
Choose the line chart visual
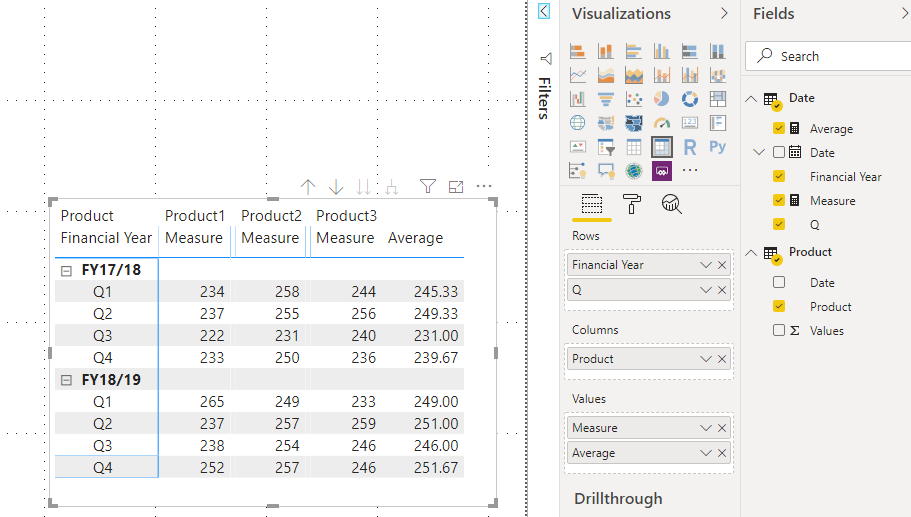click(x=578, y=75)
